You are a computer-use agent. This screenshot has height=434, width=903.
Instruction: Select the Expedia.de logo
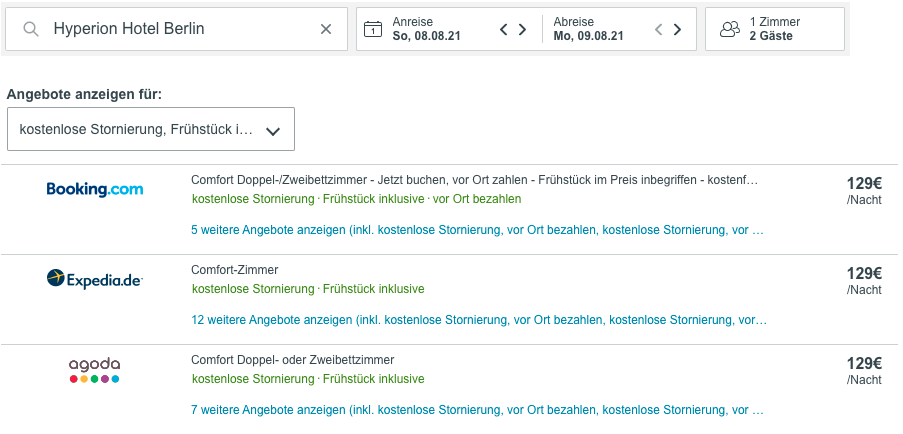point(95,279)
